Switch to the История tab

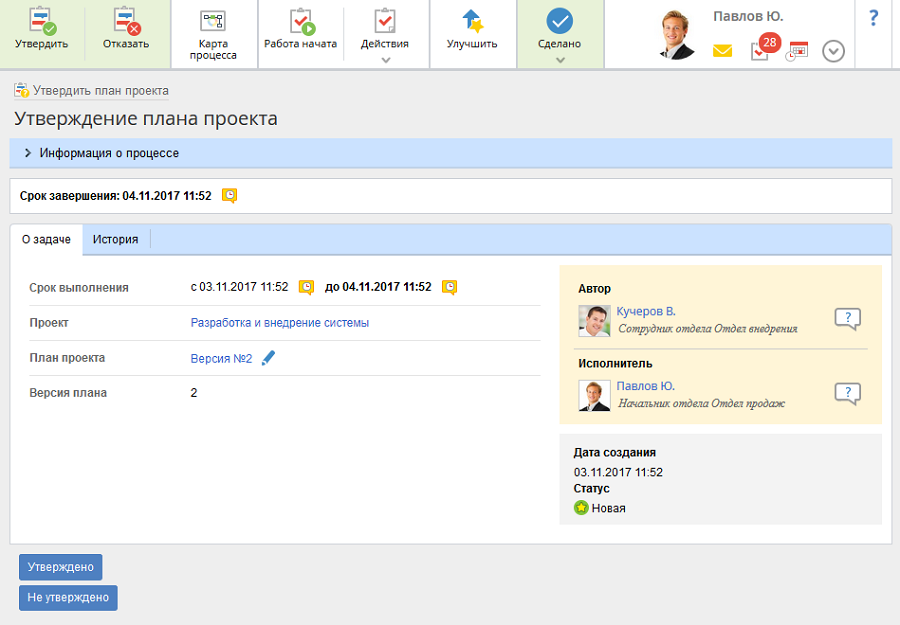(115, 240)
